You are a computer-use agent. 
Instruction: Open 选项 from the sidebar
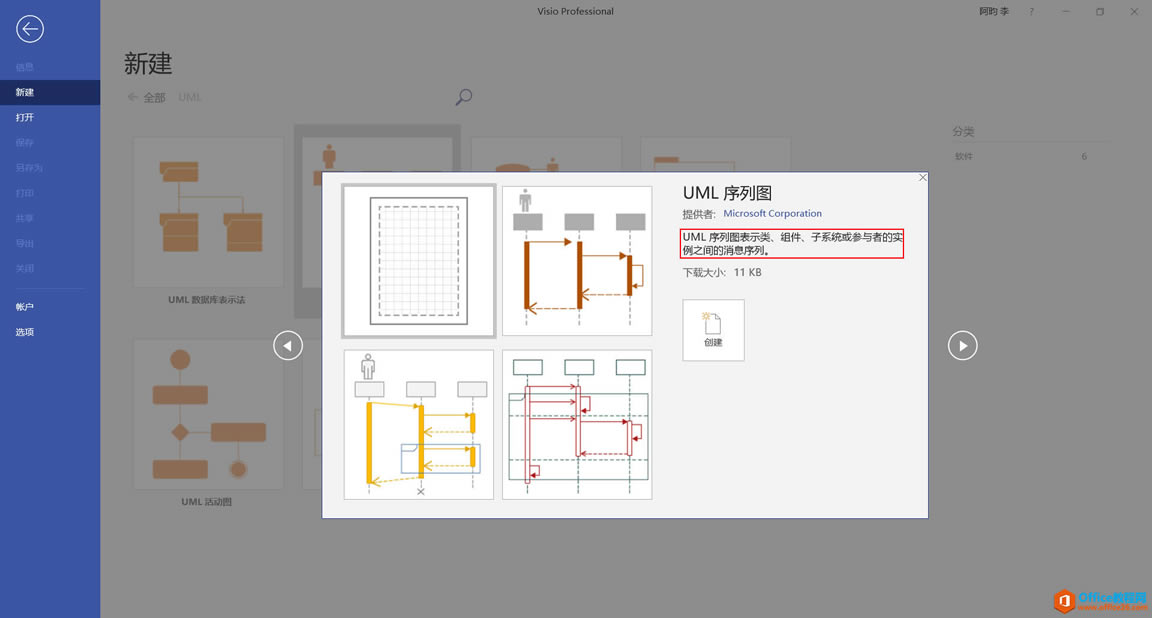tap(24, 331)
